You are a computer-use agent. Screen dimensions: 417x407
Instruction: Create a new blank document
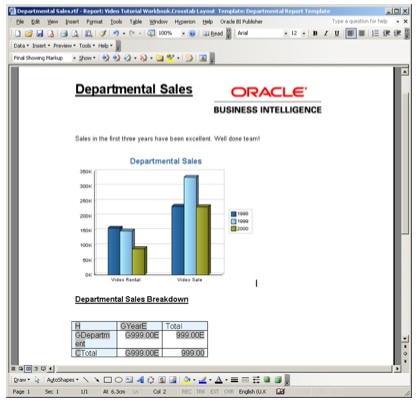pos(18,33)
